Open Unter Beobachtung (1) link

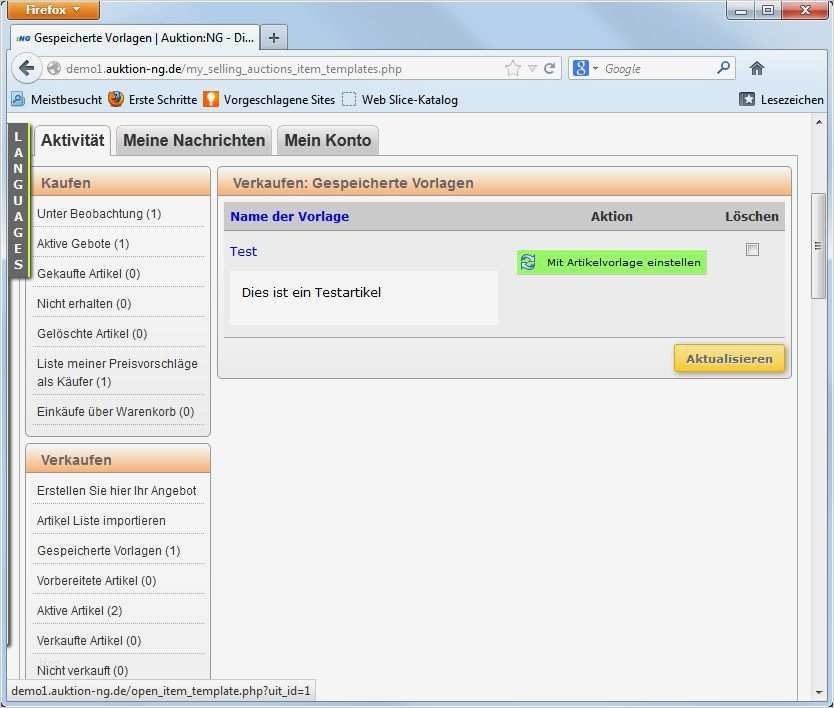[x=99, y=214]
